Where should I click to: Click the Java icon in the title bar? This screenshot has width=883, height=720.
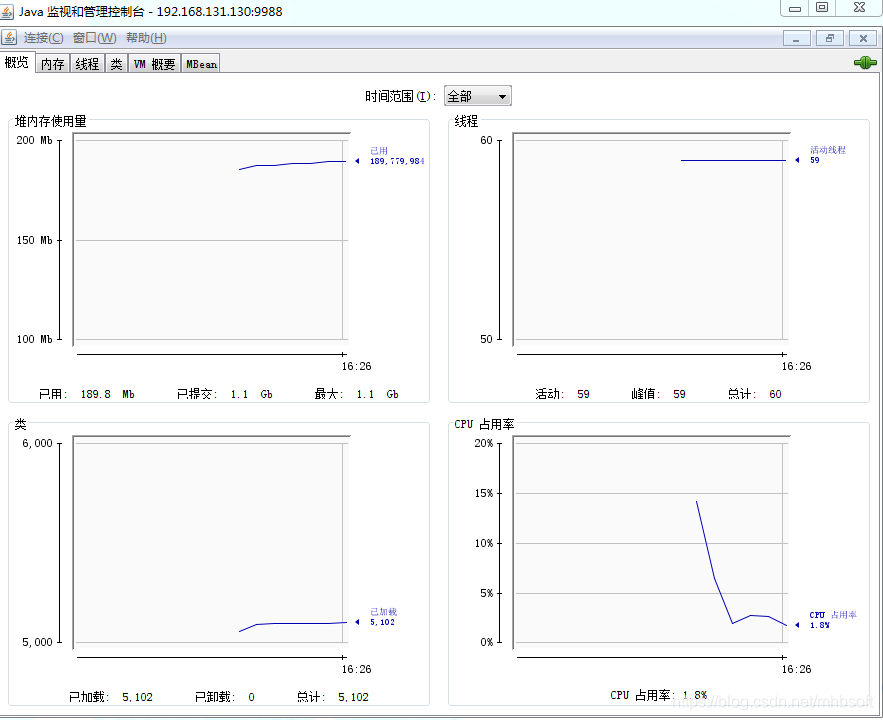(x=7, y=12)
